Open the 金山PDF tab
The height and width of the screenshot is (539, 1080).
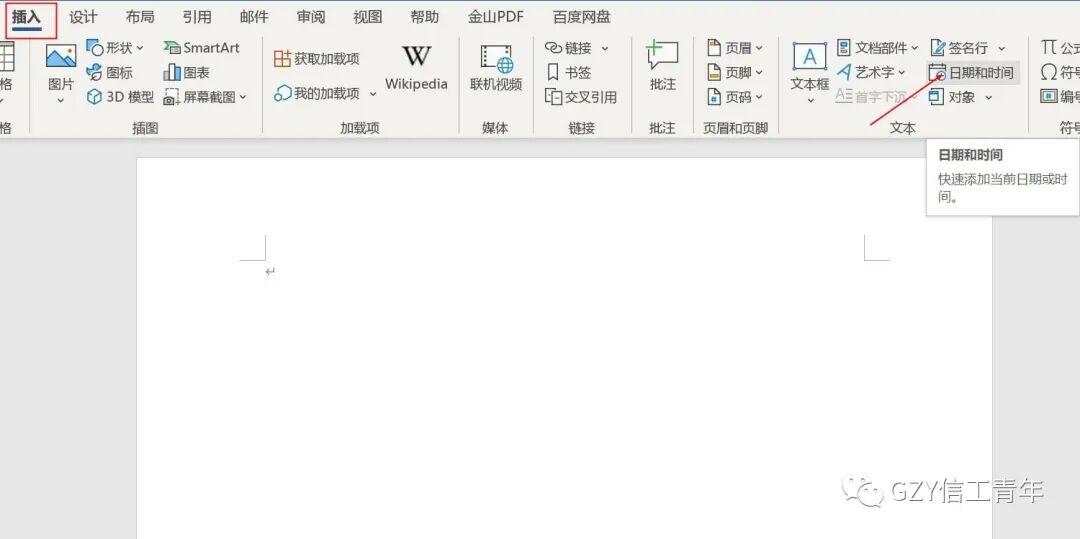point(496,17)
